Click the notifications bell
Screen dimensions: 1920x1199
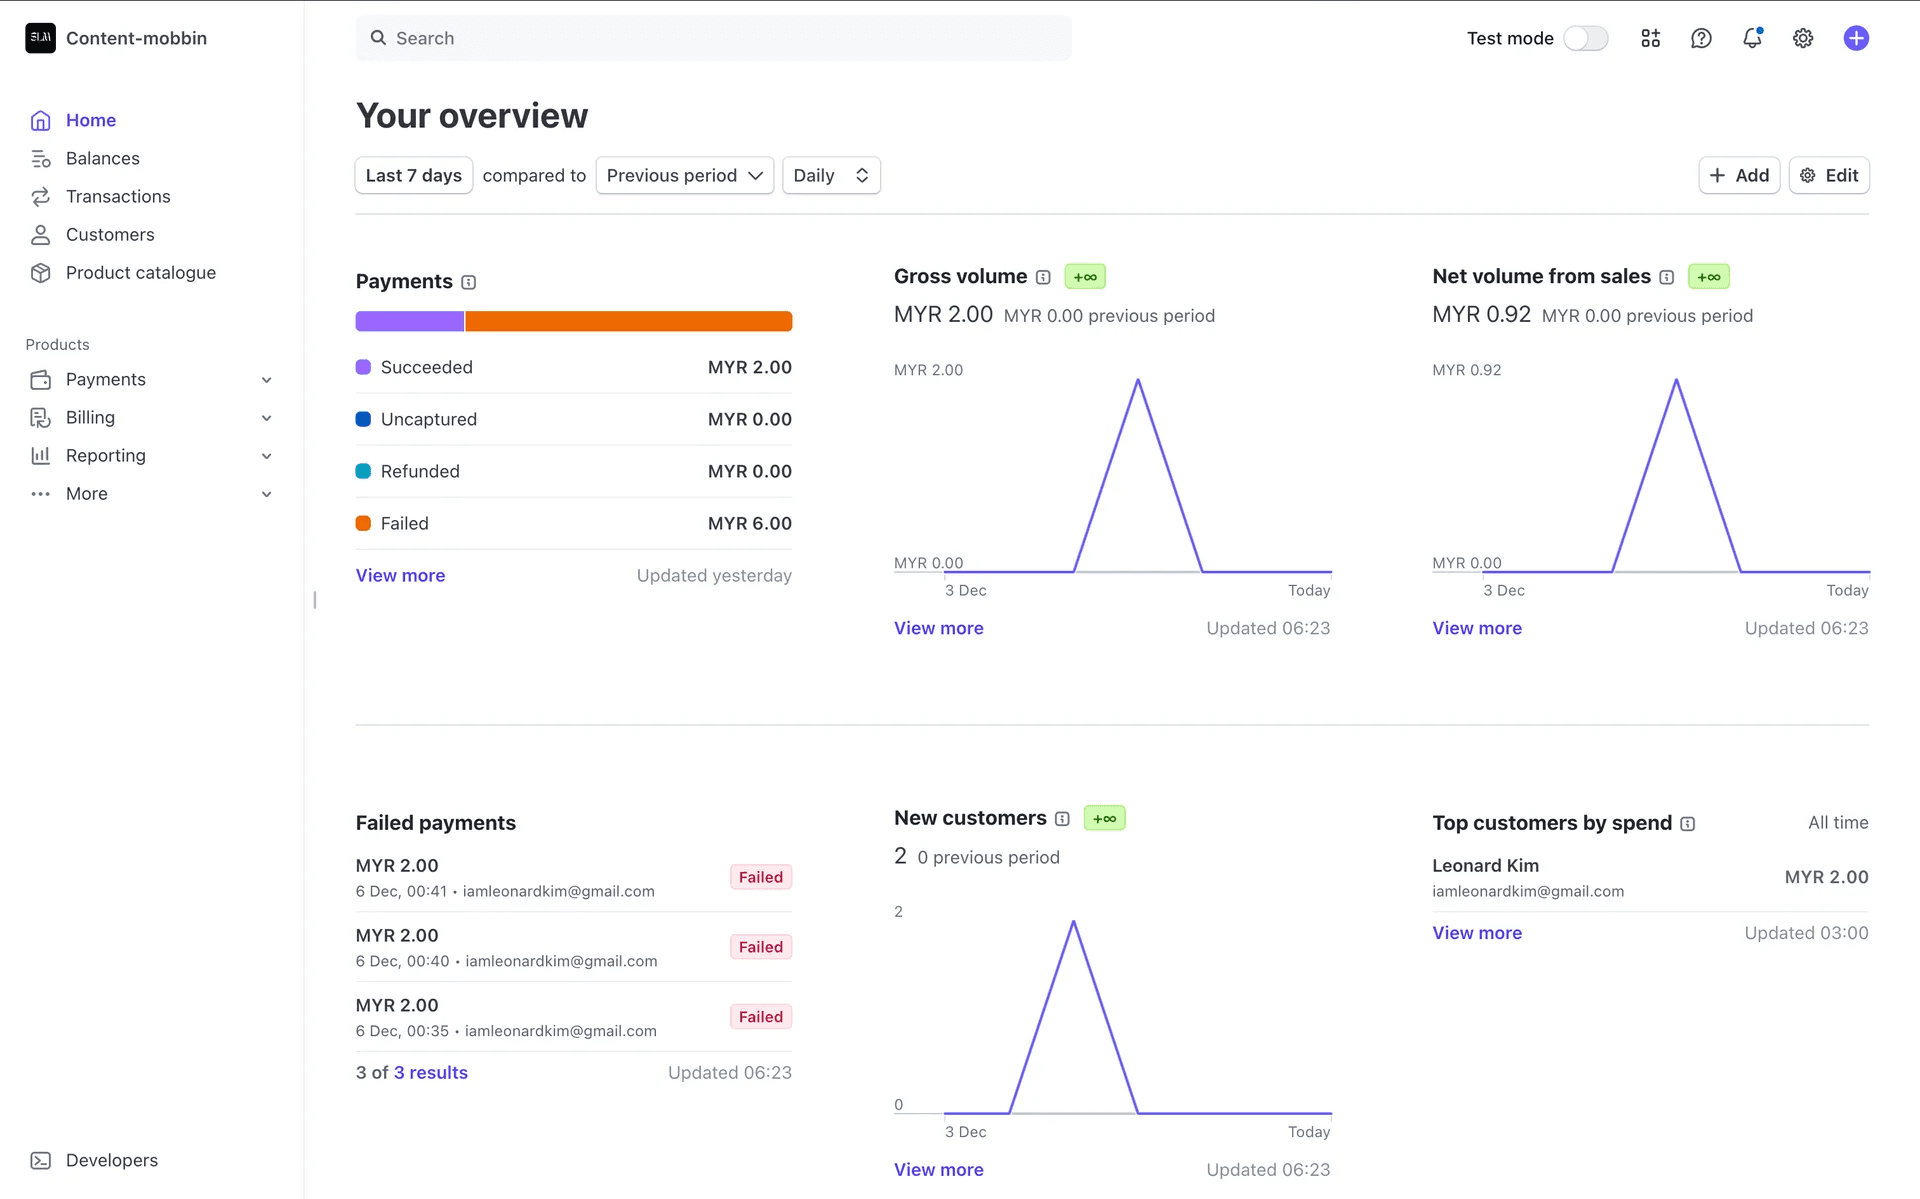[1752, 38]
